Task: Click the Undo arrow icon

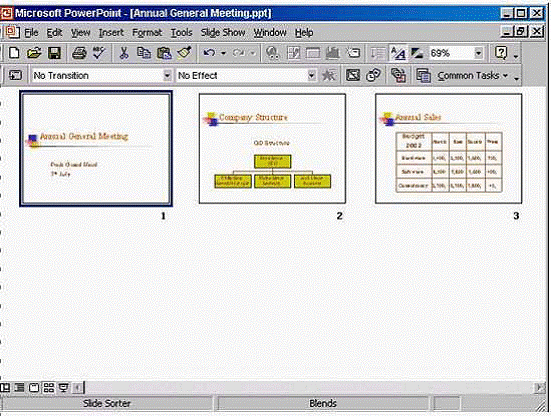Action: (x=209, y=53)
